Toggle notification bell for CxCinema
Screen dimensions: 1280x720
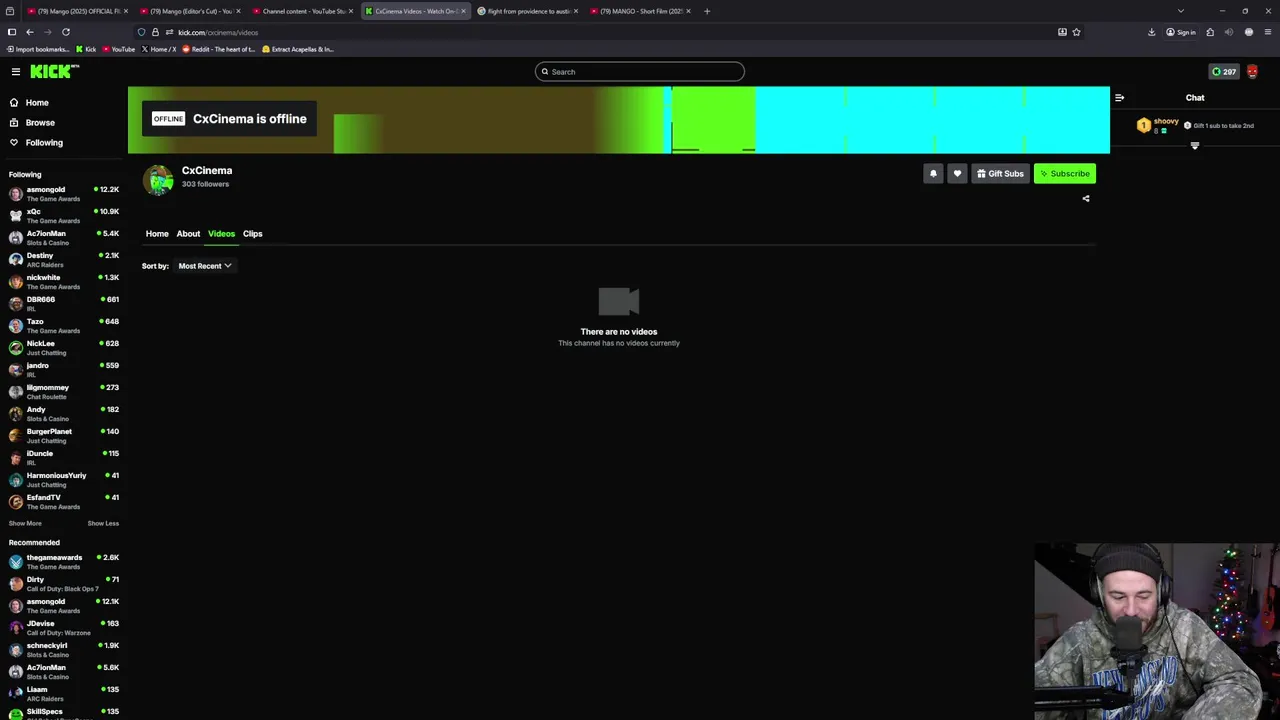click(933, 174)
